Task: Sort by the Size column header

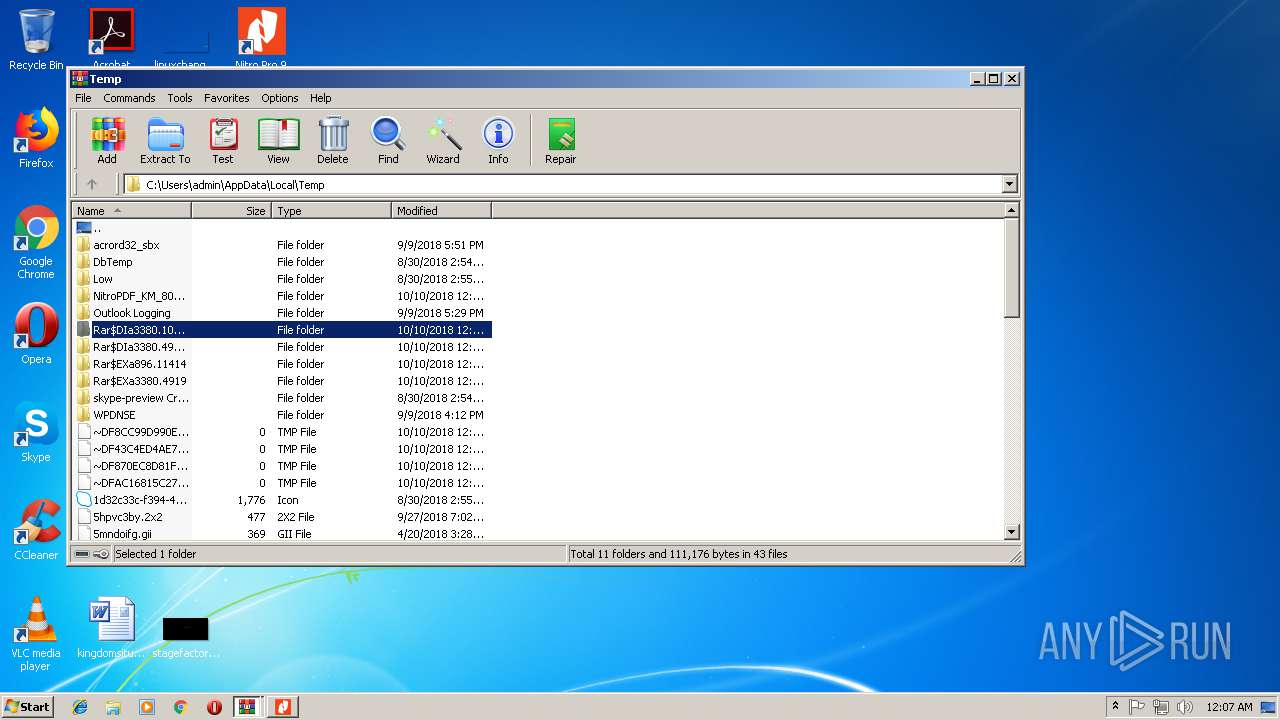Action: (231, 211)
